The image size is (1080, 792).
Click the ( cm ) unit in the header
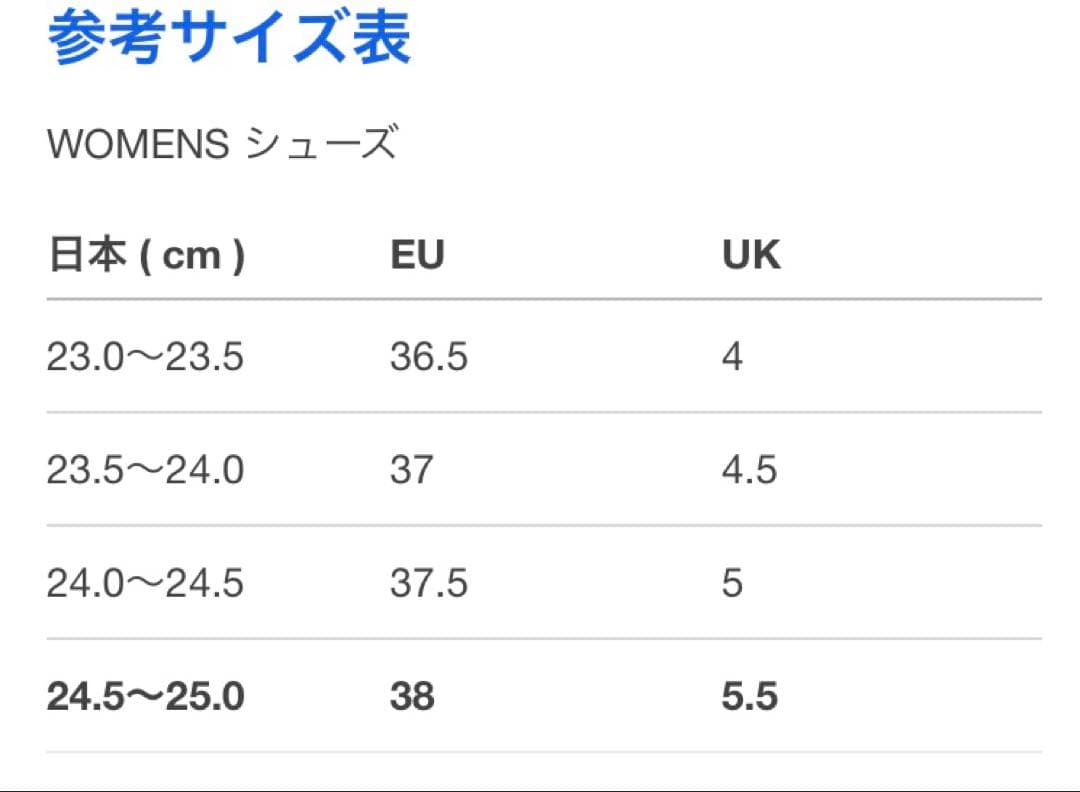pyautogui.click(x=191, y=257)
